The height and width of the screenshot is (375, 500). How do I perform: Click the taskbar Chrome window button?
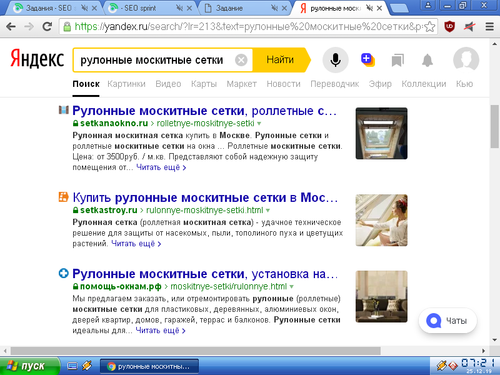click(149, 367)
